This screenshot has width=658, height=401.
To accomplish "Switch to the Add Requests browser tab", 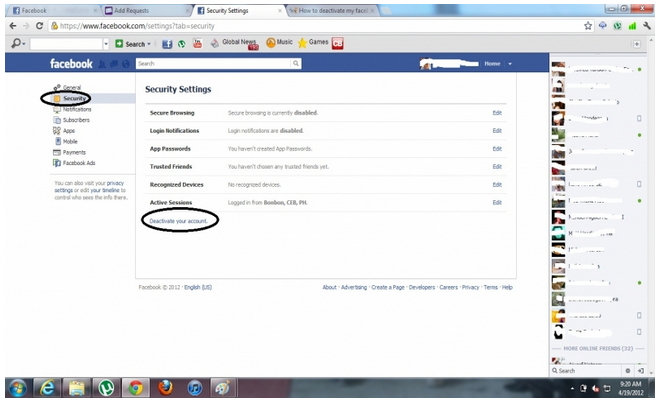I will coord(147,10).
